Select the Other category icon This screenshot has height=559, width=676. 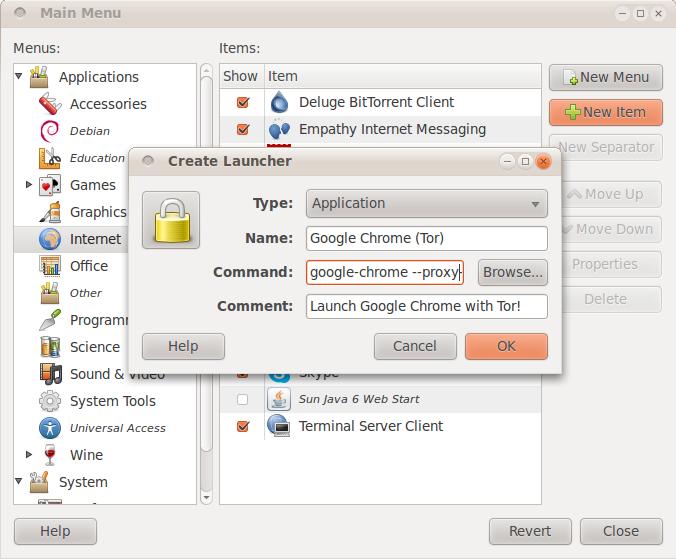[50, 293]
